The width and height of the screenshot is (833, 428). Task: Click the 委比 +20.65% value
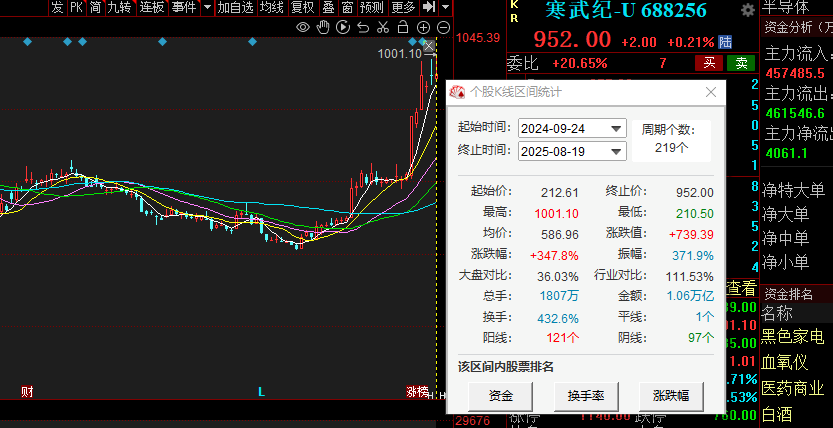point(580,64)
